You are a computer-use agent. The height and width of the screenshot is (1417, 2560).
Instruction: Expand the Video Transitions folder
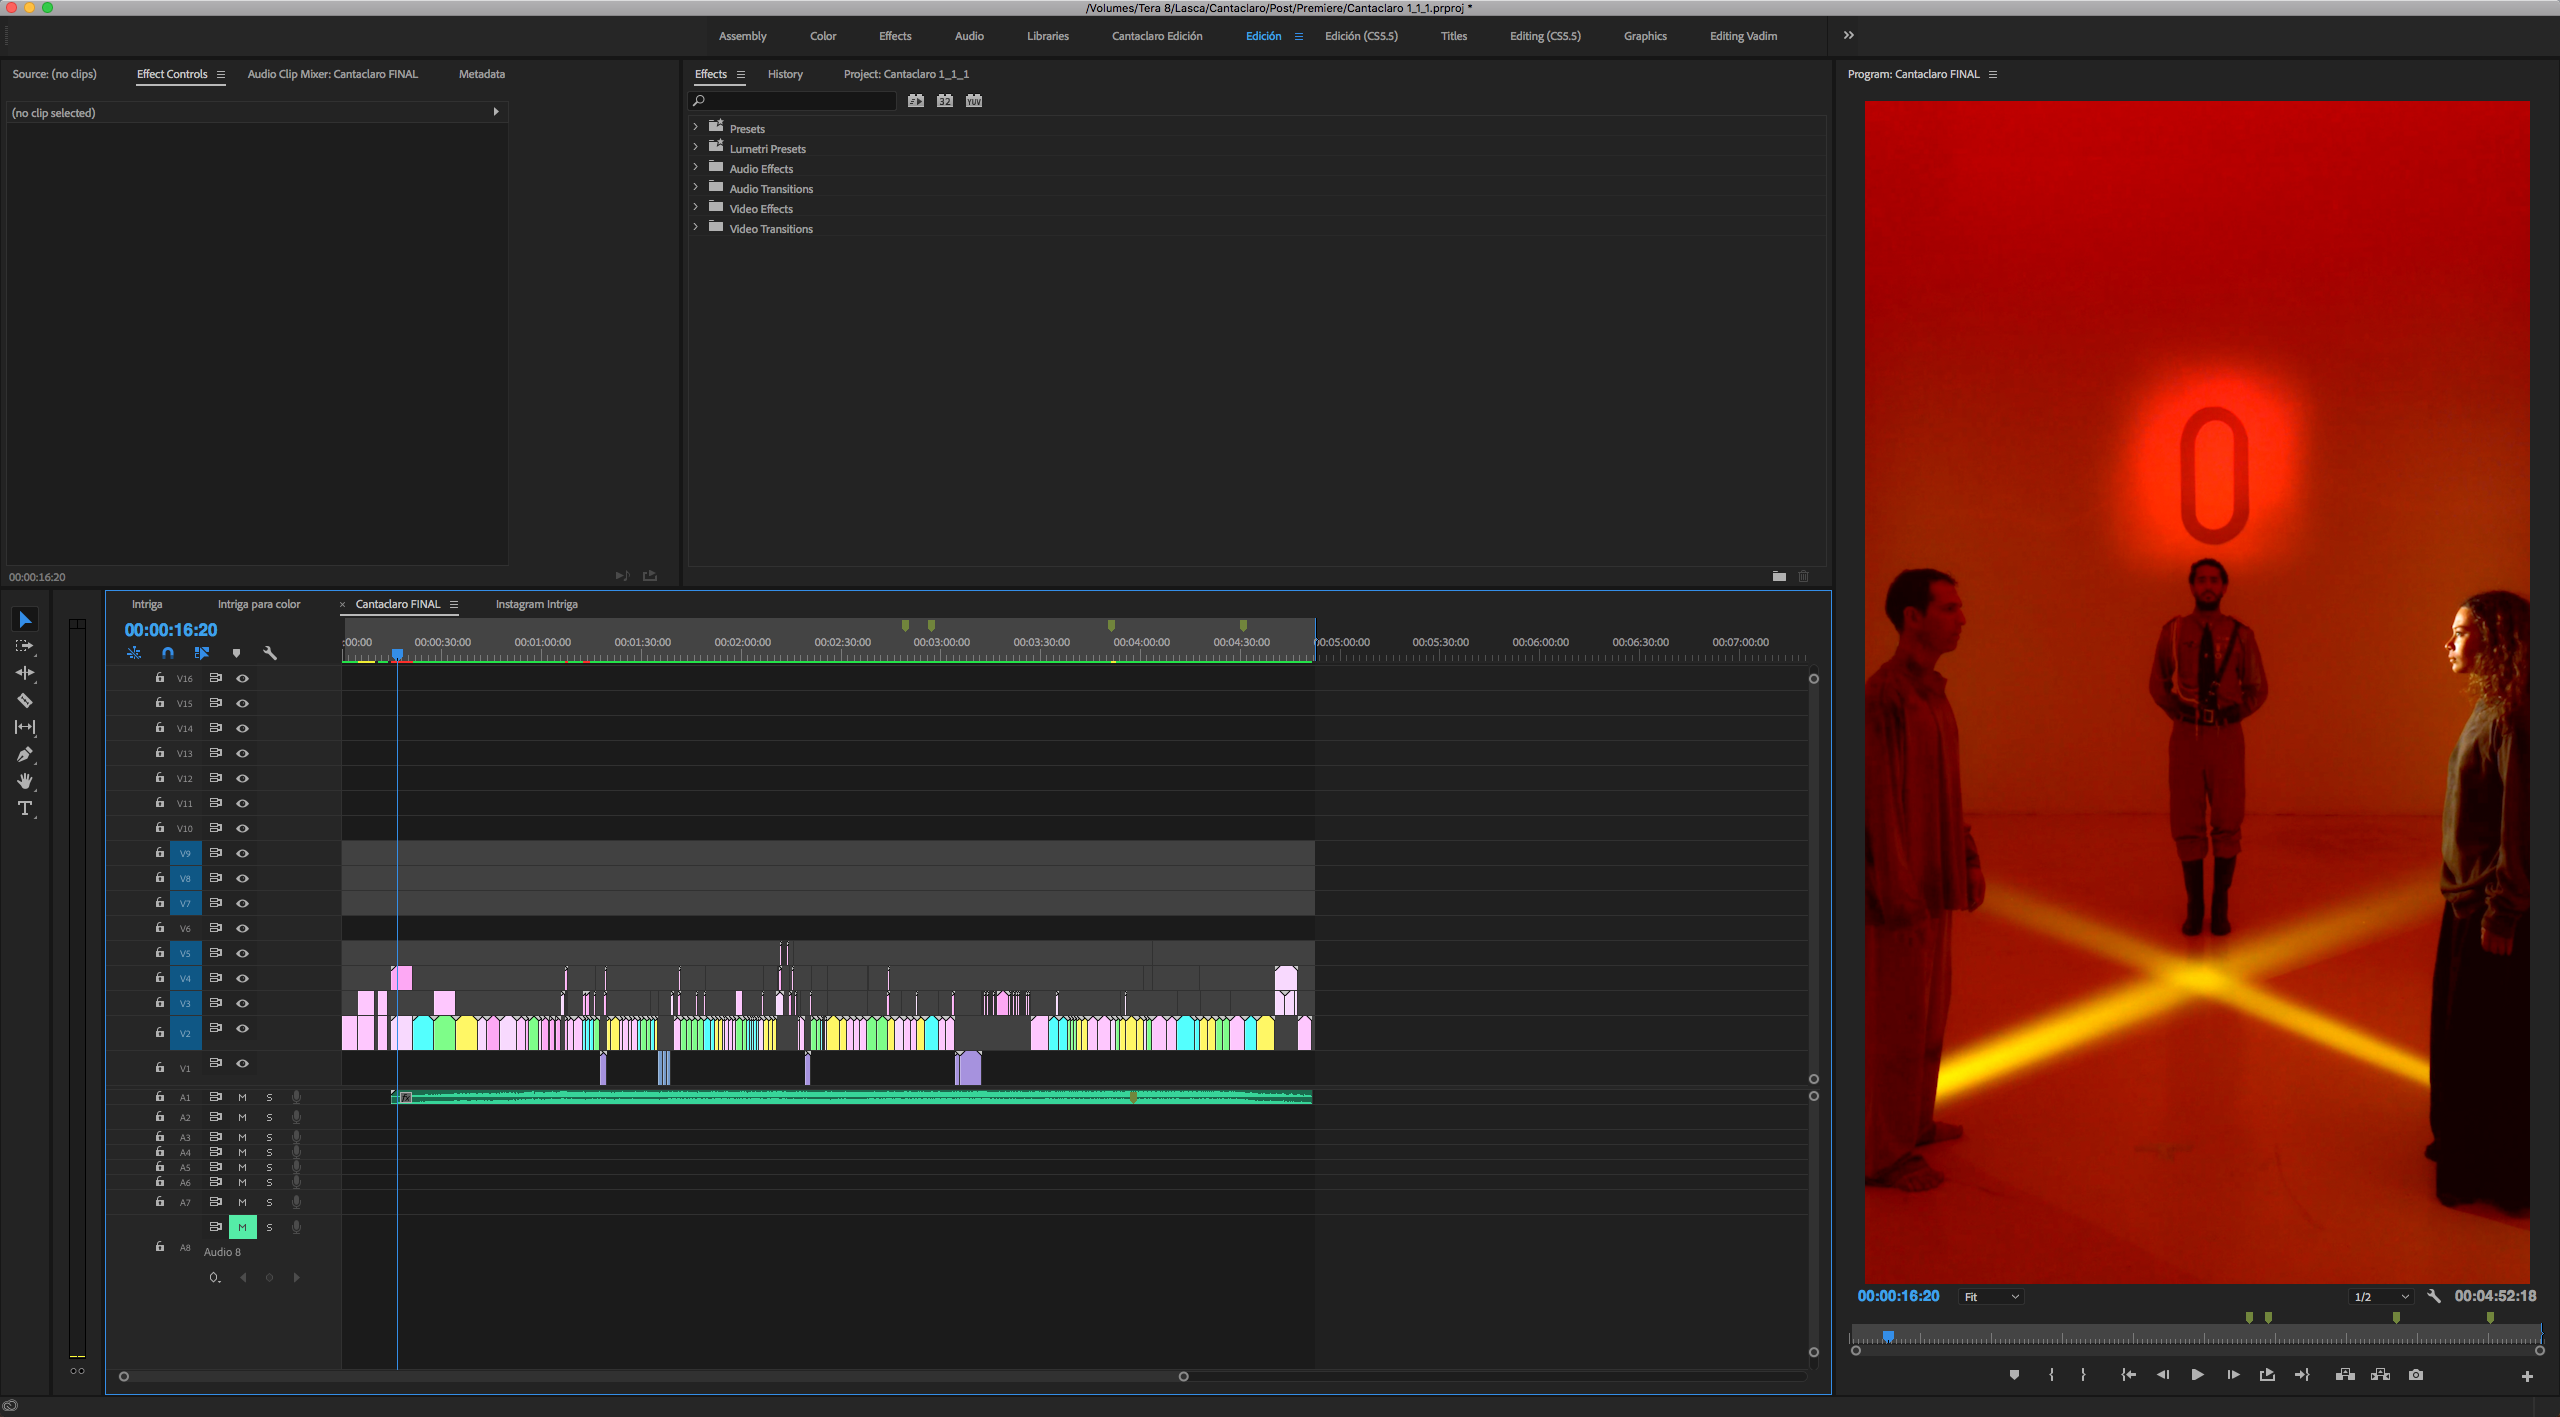click(695, 227)
